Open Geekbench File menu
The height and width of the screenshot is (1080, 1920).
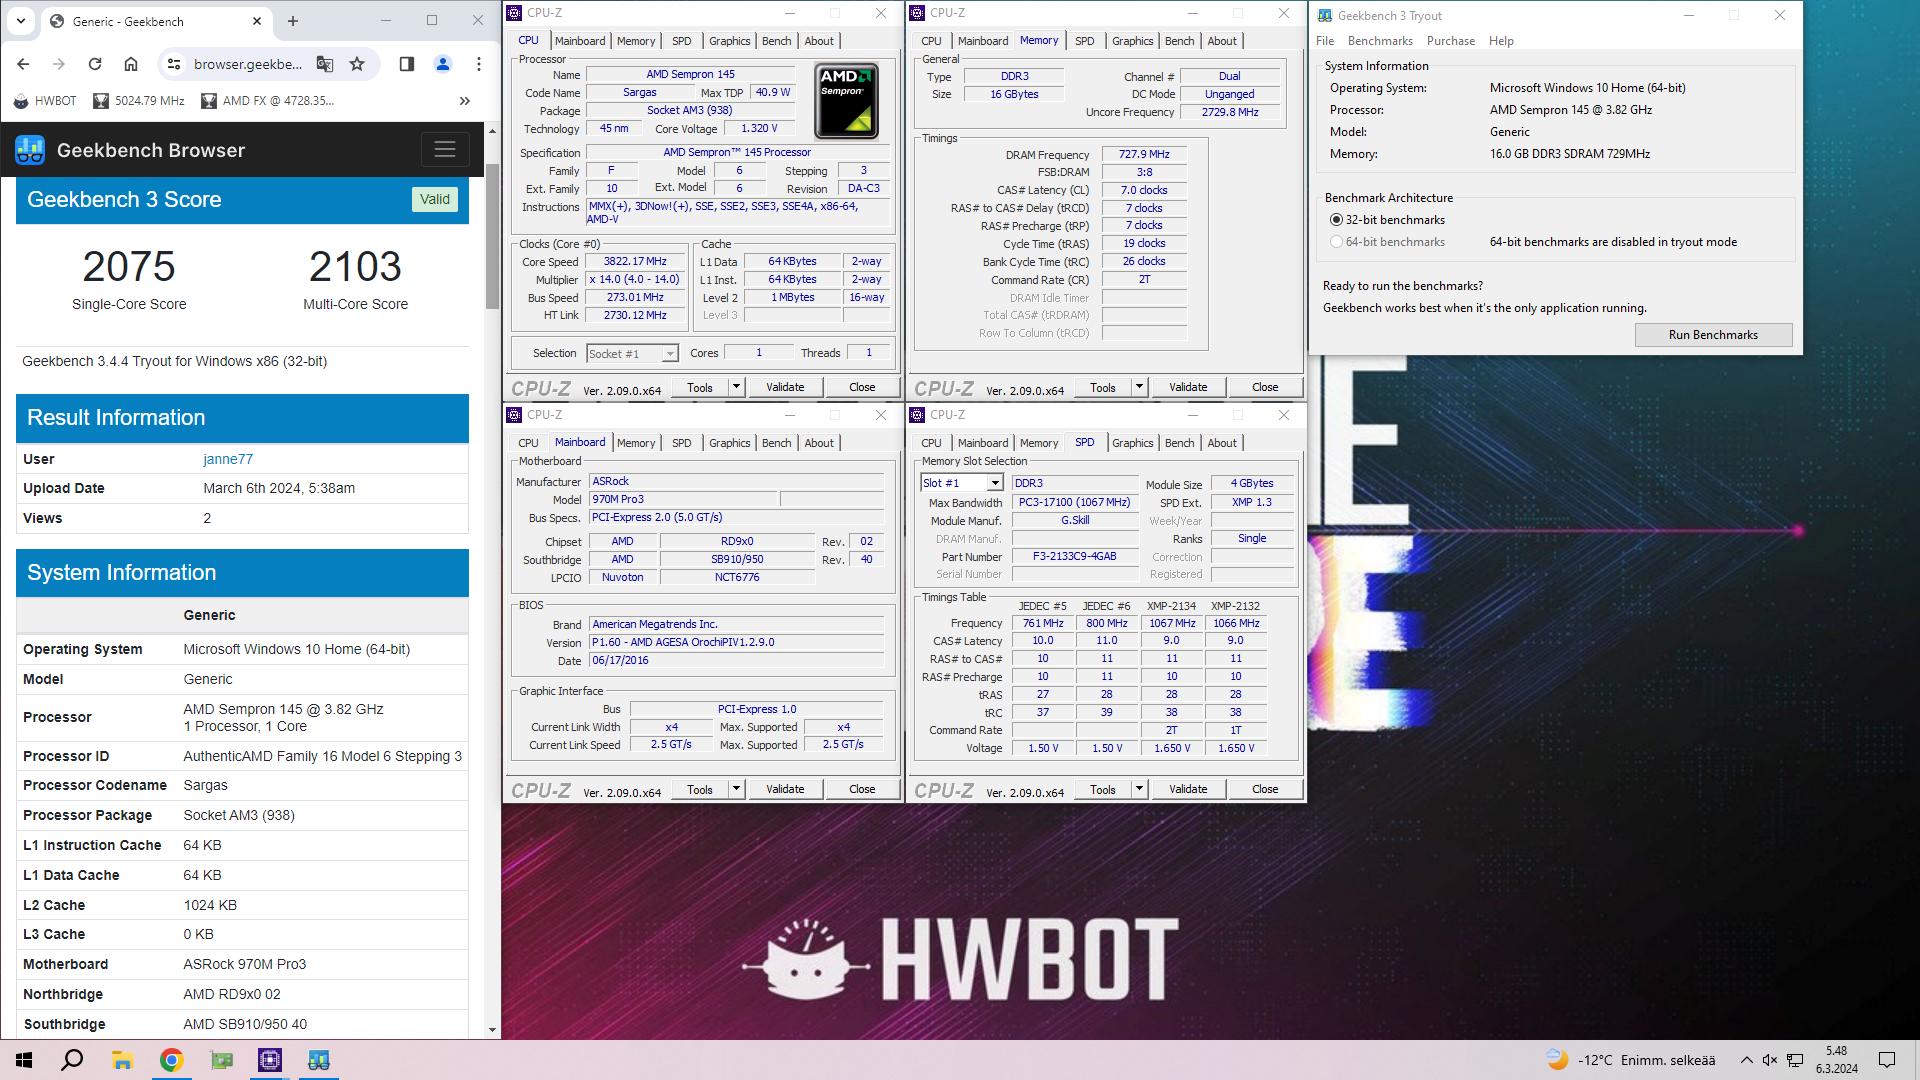click(x=1325, y=41)
